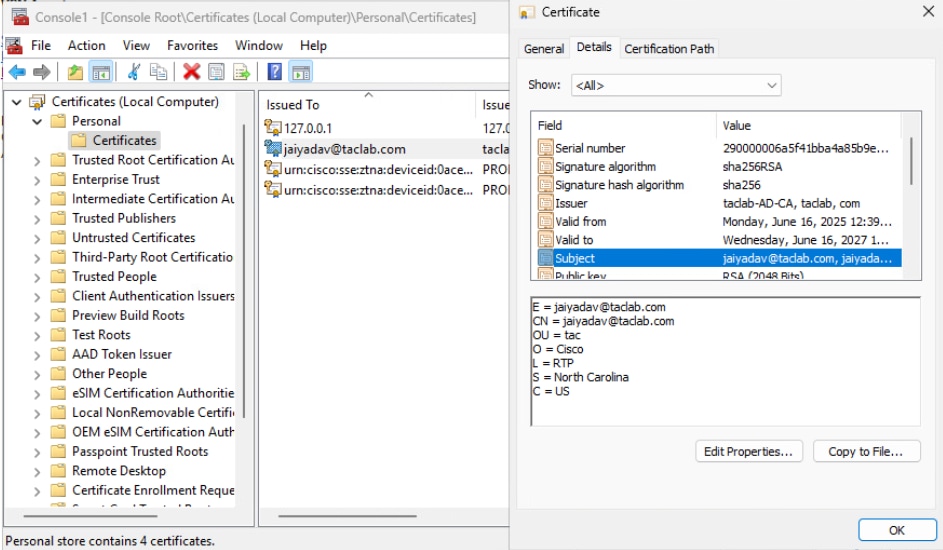Click the Cut scissors icon
The image size is (943, 550).
(x=134, y=72)
